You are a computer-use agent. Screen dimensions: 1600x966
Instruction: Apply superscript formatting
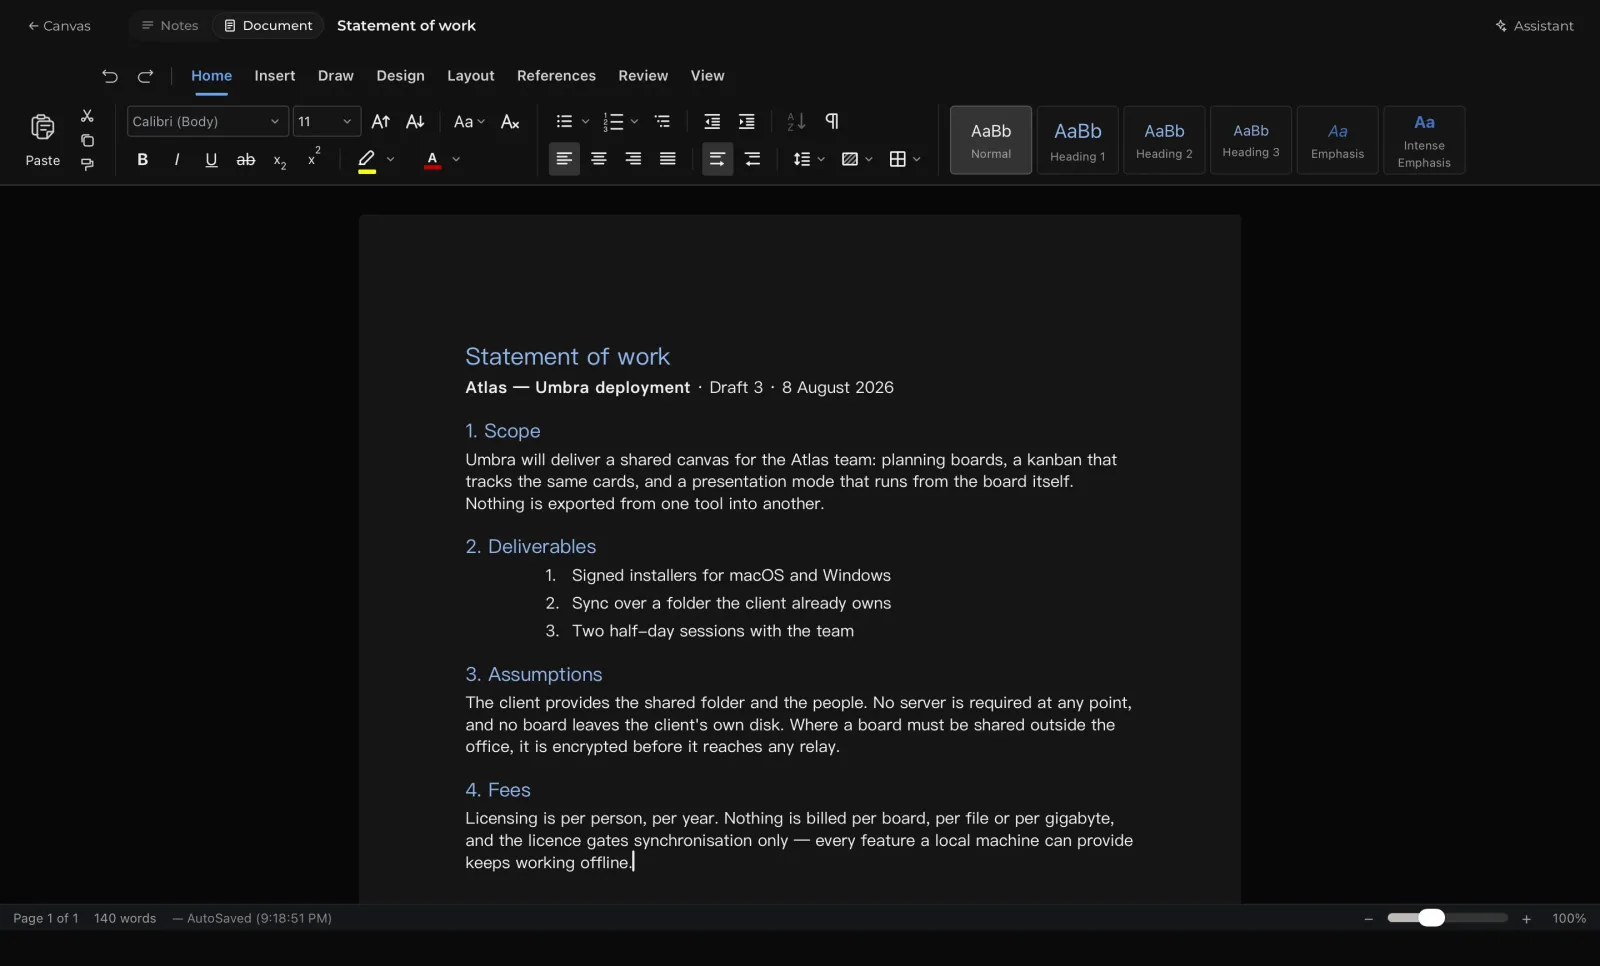point(314,158)
